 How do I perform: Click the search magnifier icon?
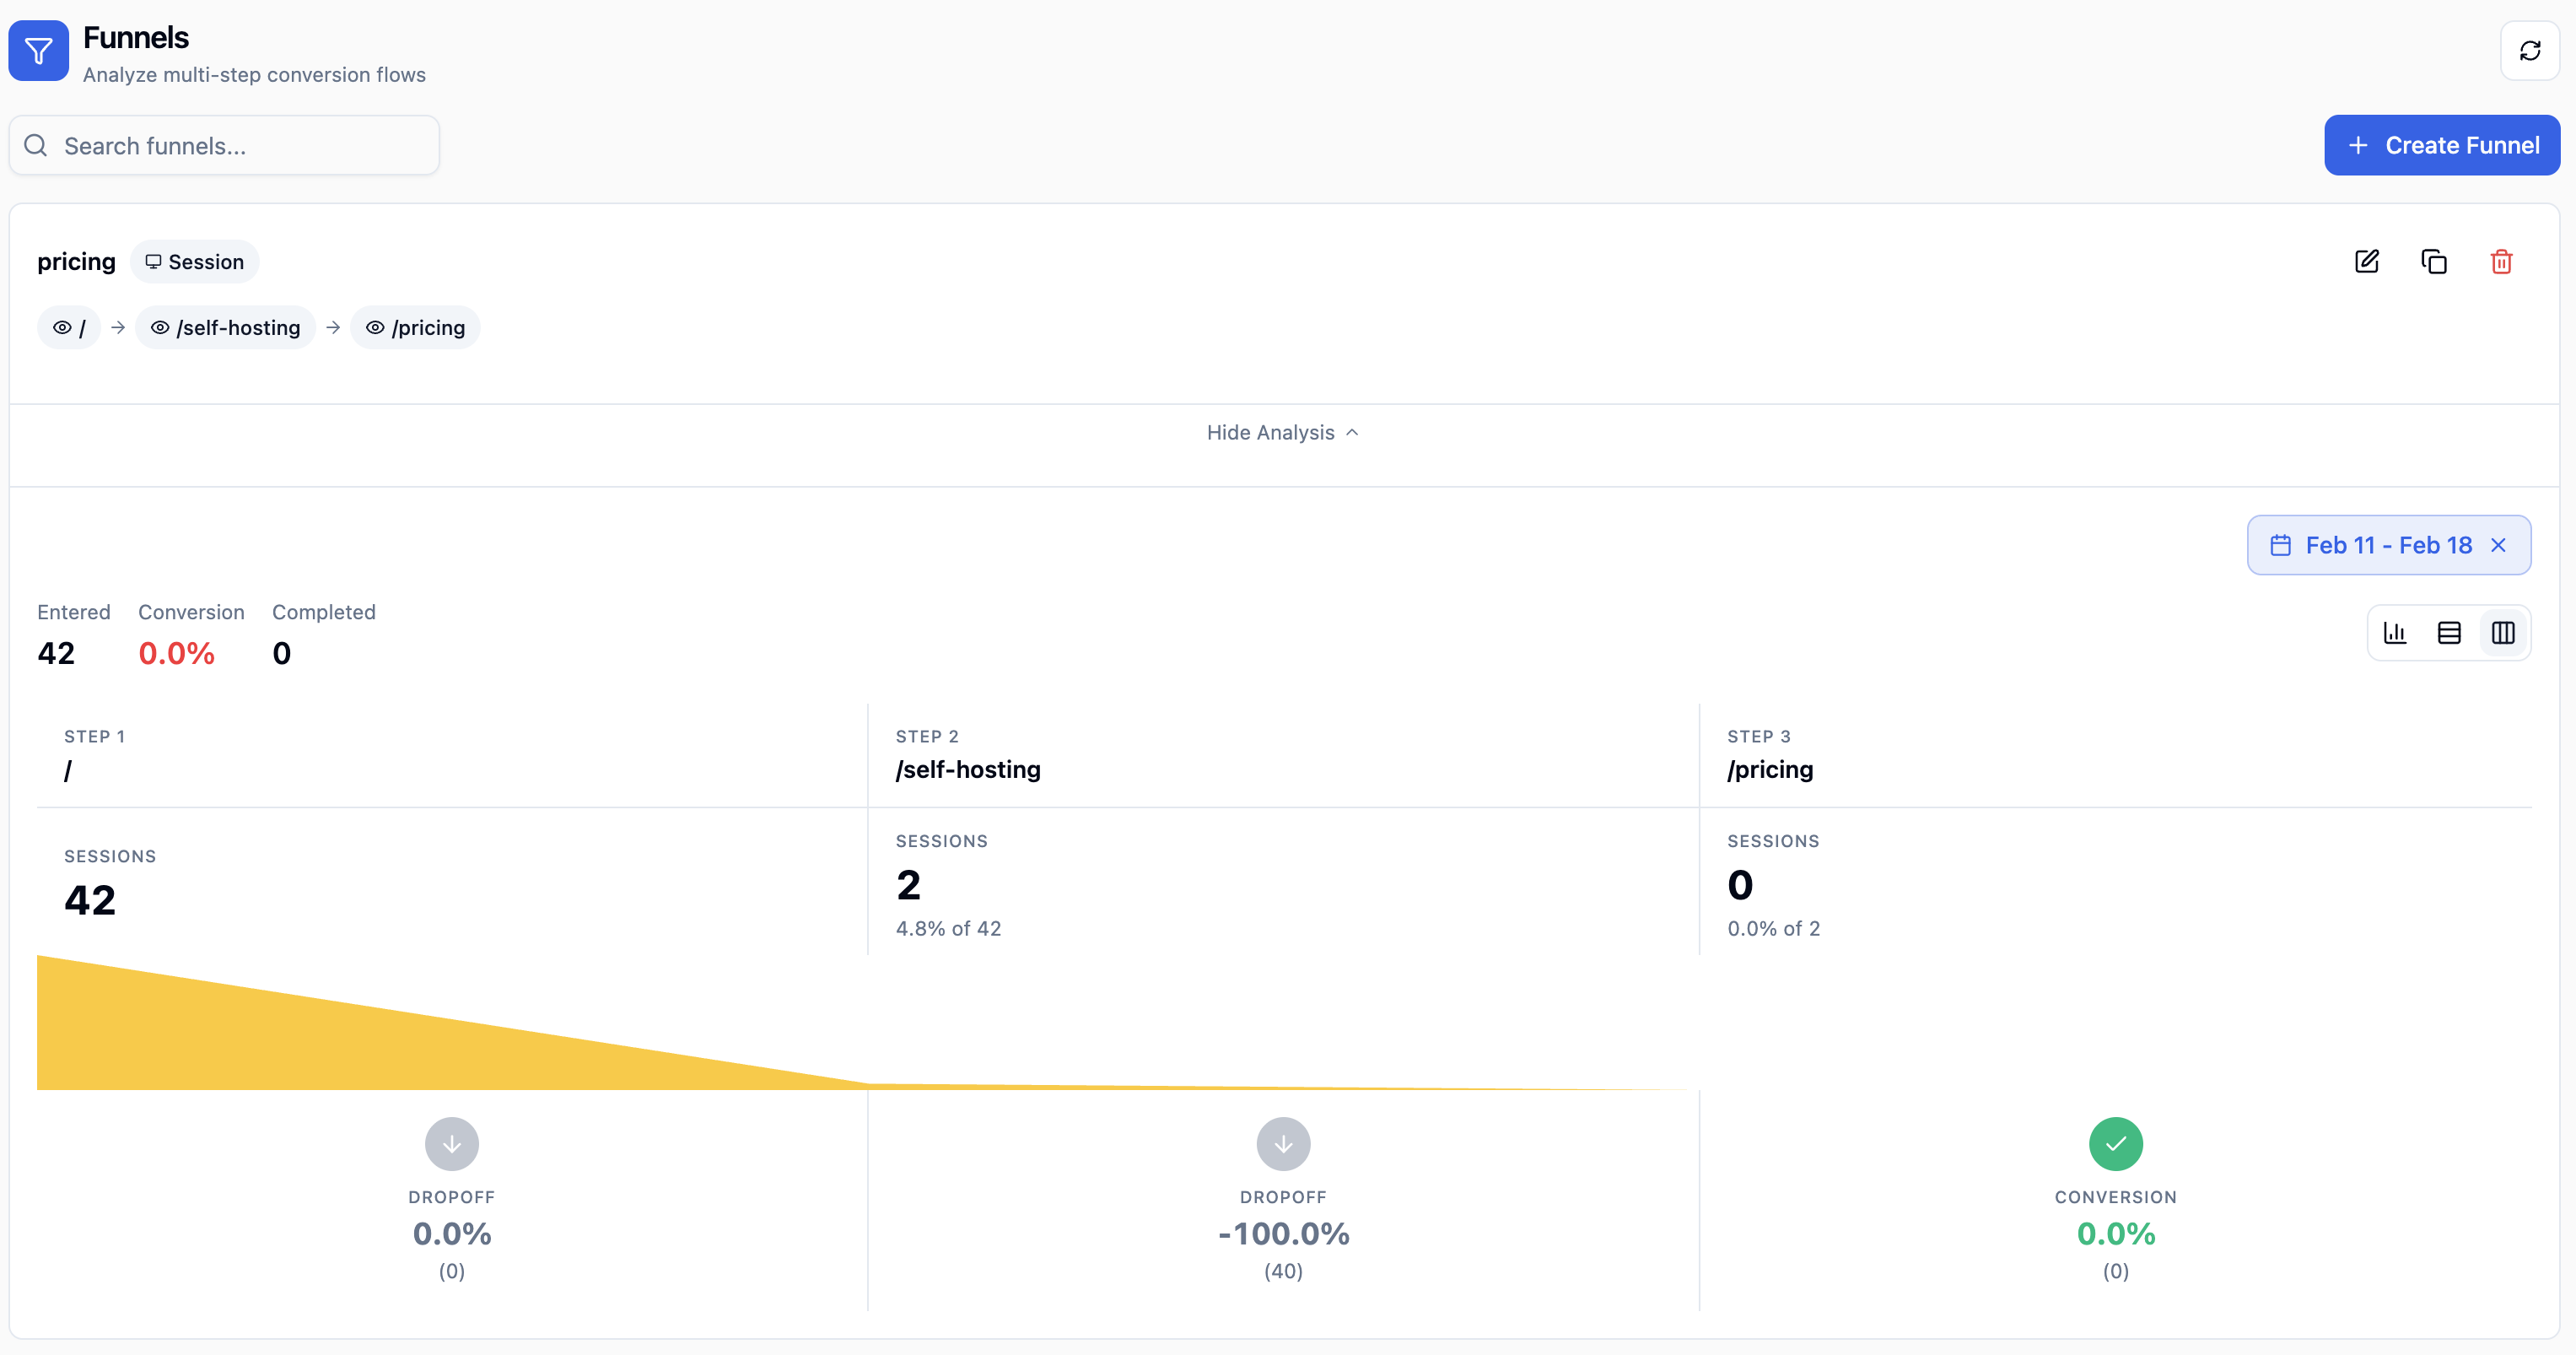(x=36, y=146)
